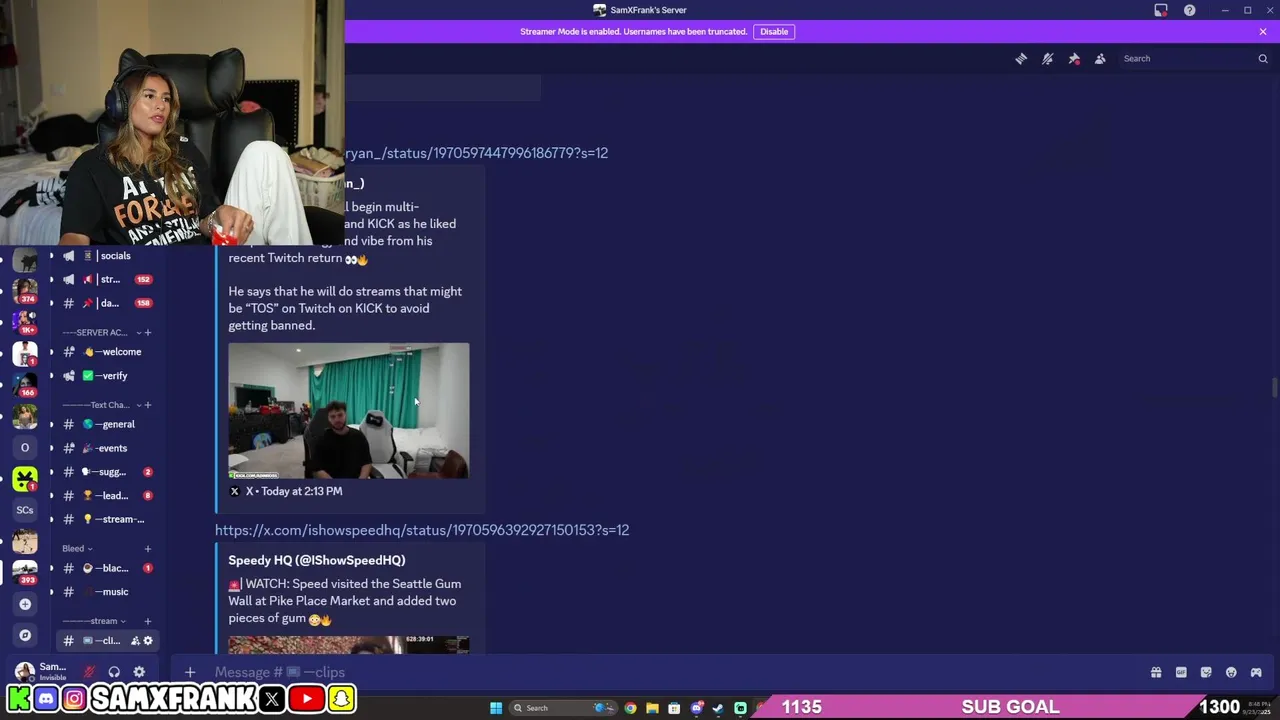The image size is (1280, 720).
Task: Open the Help icon
Action: [1189, 10]
